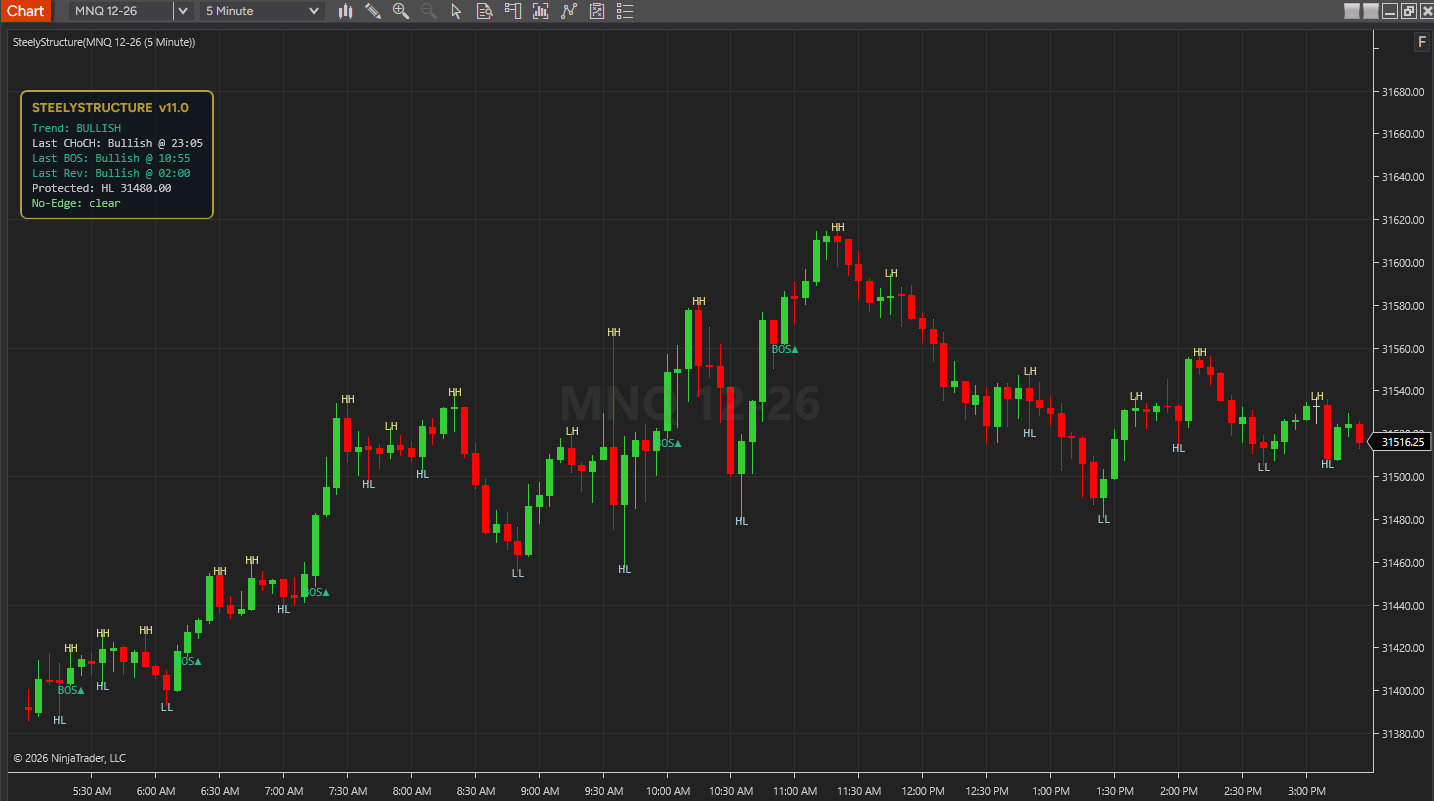Screen dimensions: 1434x801
Task: Open the 5 Minute interval dropdown
Action: click(x=261, y=11)
